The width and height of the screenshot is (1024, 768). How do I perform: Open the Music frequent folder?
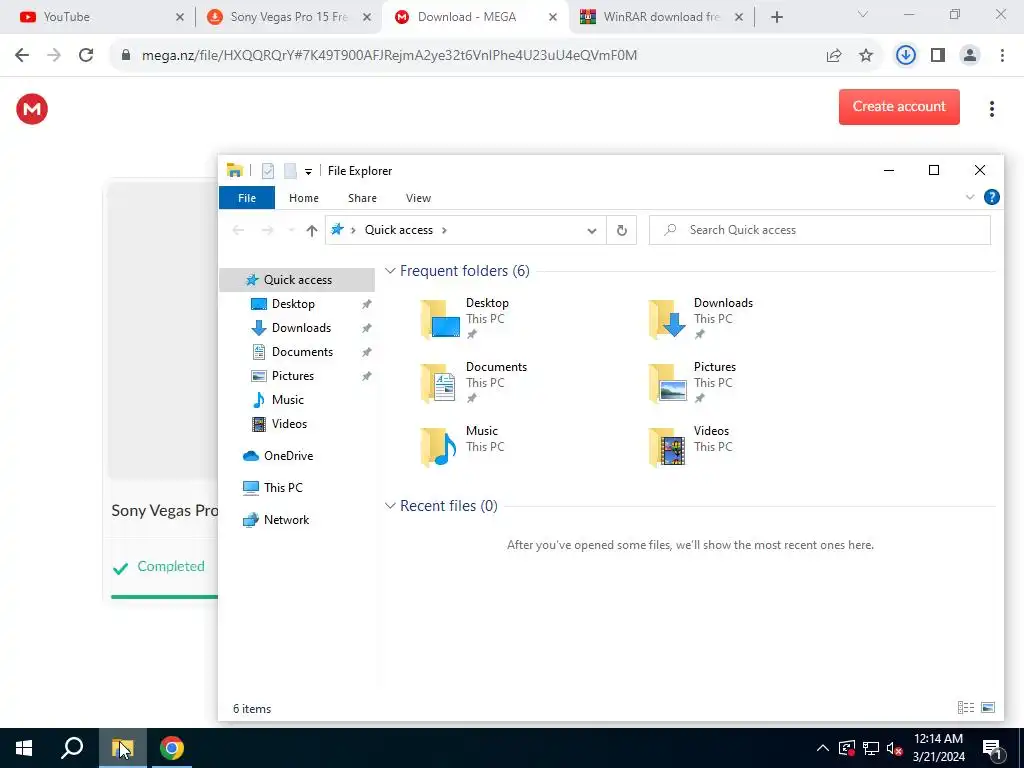tap(463, 447)
